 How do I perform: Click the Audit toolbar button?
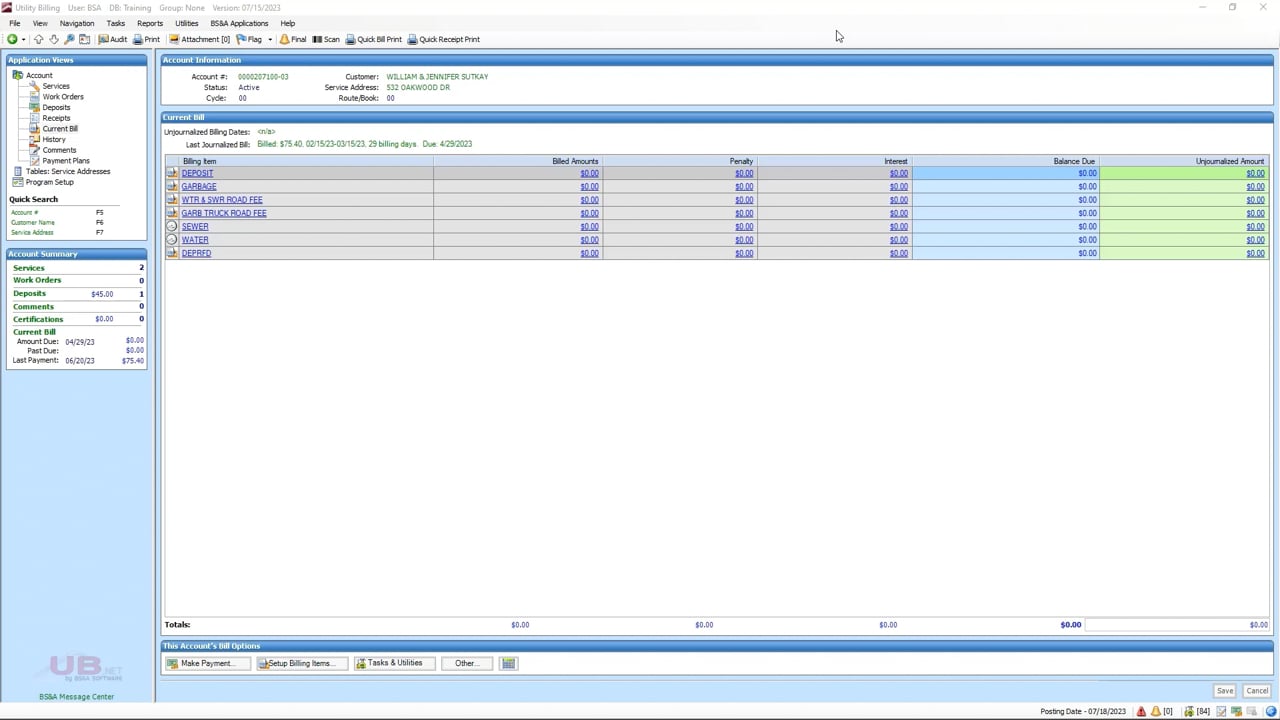click(x=113, y=39)
